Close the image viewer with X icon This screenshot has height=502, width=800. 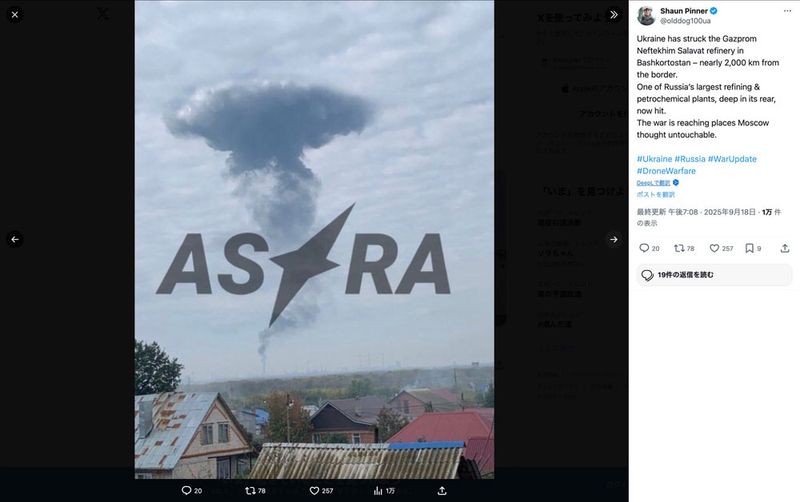click(x=15, y=15)
